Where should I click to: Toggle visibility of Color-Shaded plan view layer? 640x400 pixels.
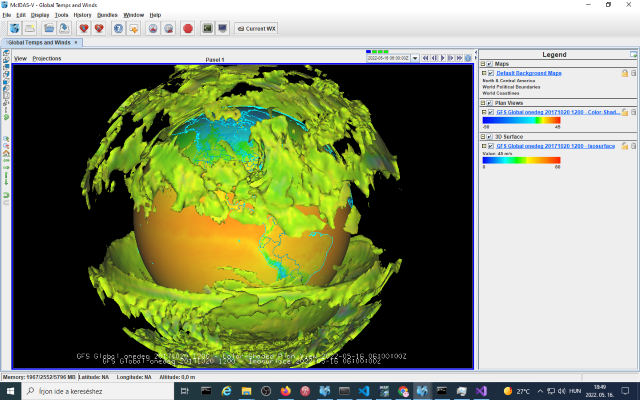pyautogui.click(x=491, y=112)
